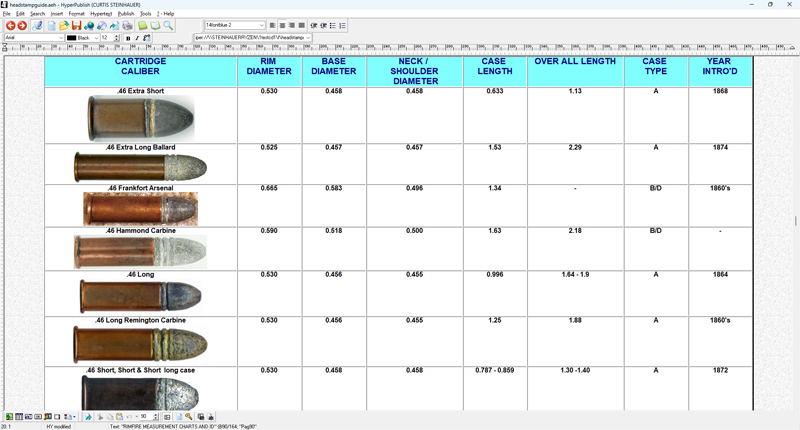The height and width of the screenshot is (430, 800).
Task: Open the Hypertext menu
Action: click(x=103, y=14)
